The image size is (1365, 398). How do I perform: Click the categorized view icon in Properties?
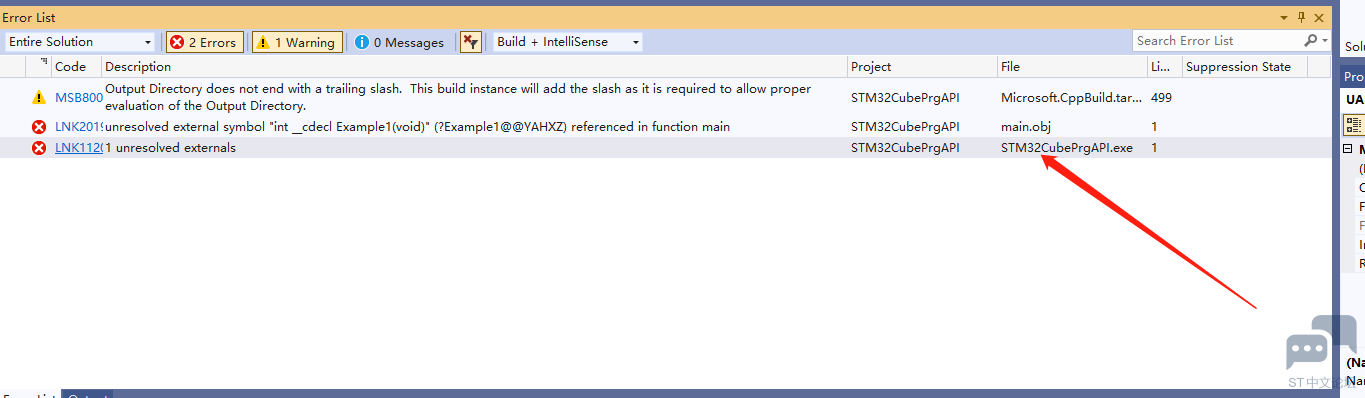coord(1353,125)
